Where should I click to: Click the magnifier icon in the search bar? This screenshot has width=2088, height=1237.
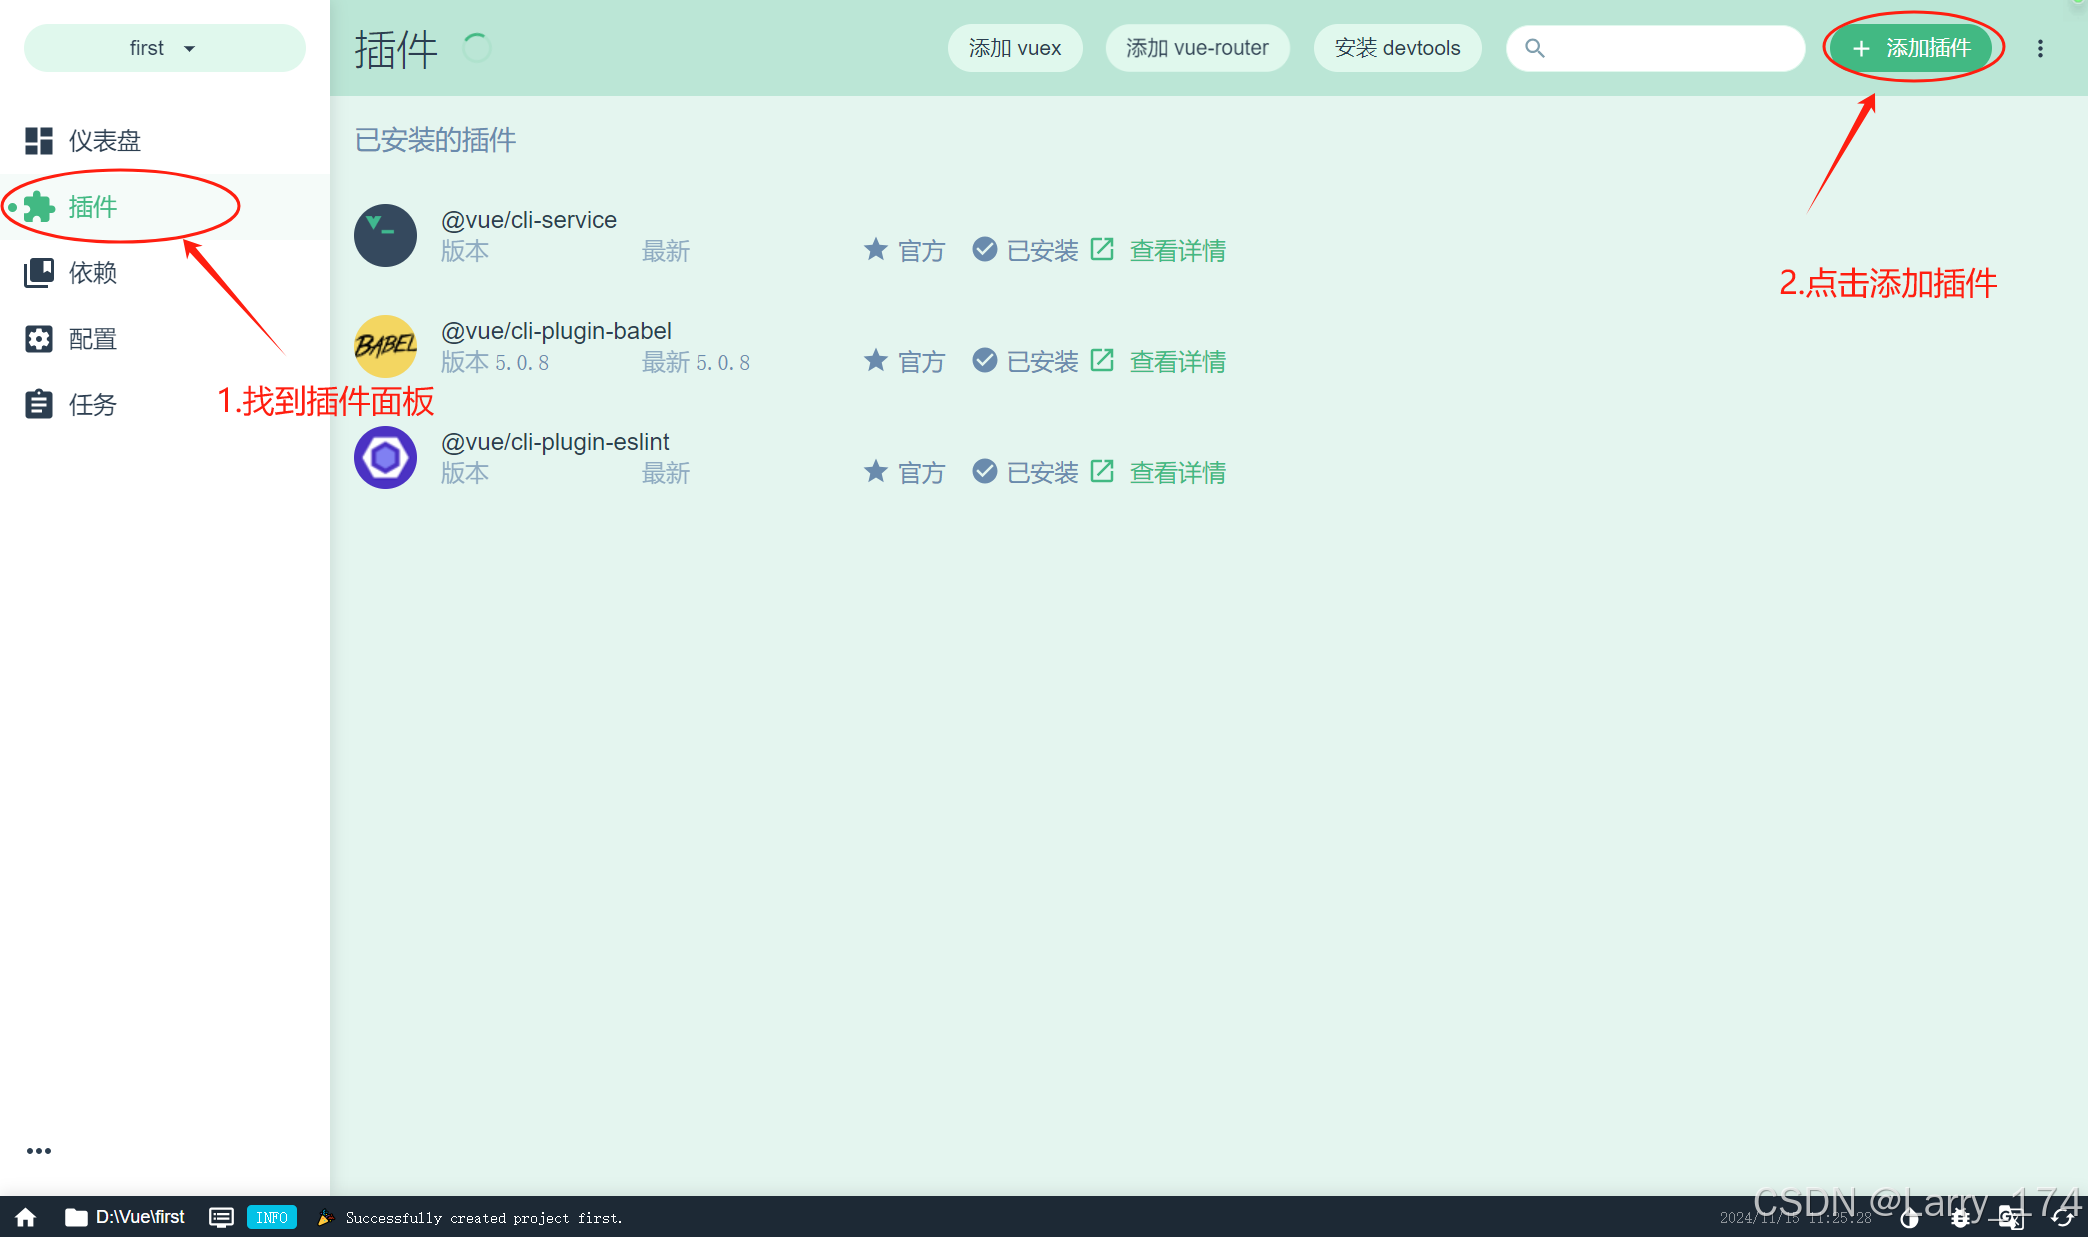coord(1535,48)
